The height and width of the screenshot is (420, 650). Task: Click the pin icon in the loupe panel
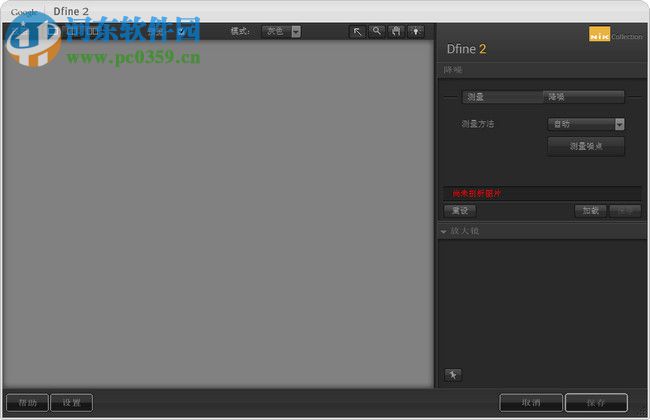point(453,375)
